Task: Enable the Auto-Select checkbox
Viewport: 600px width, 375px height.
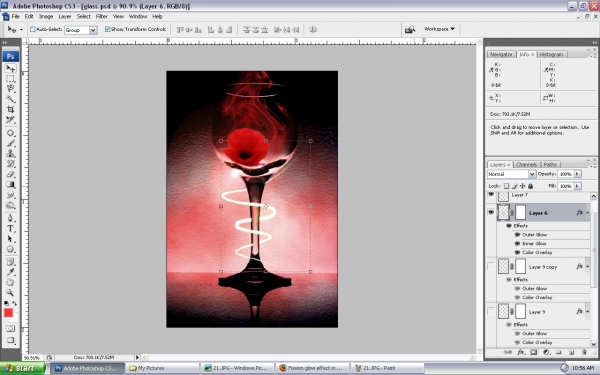Action: tap(33, 29)
